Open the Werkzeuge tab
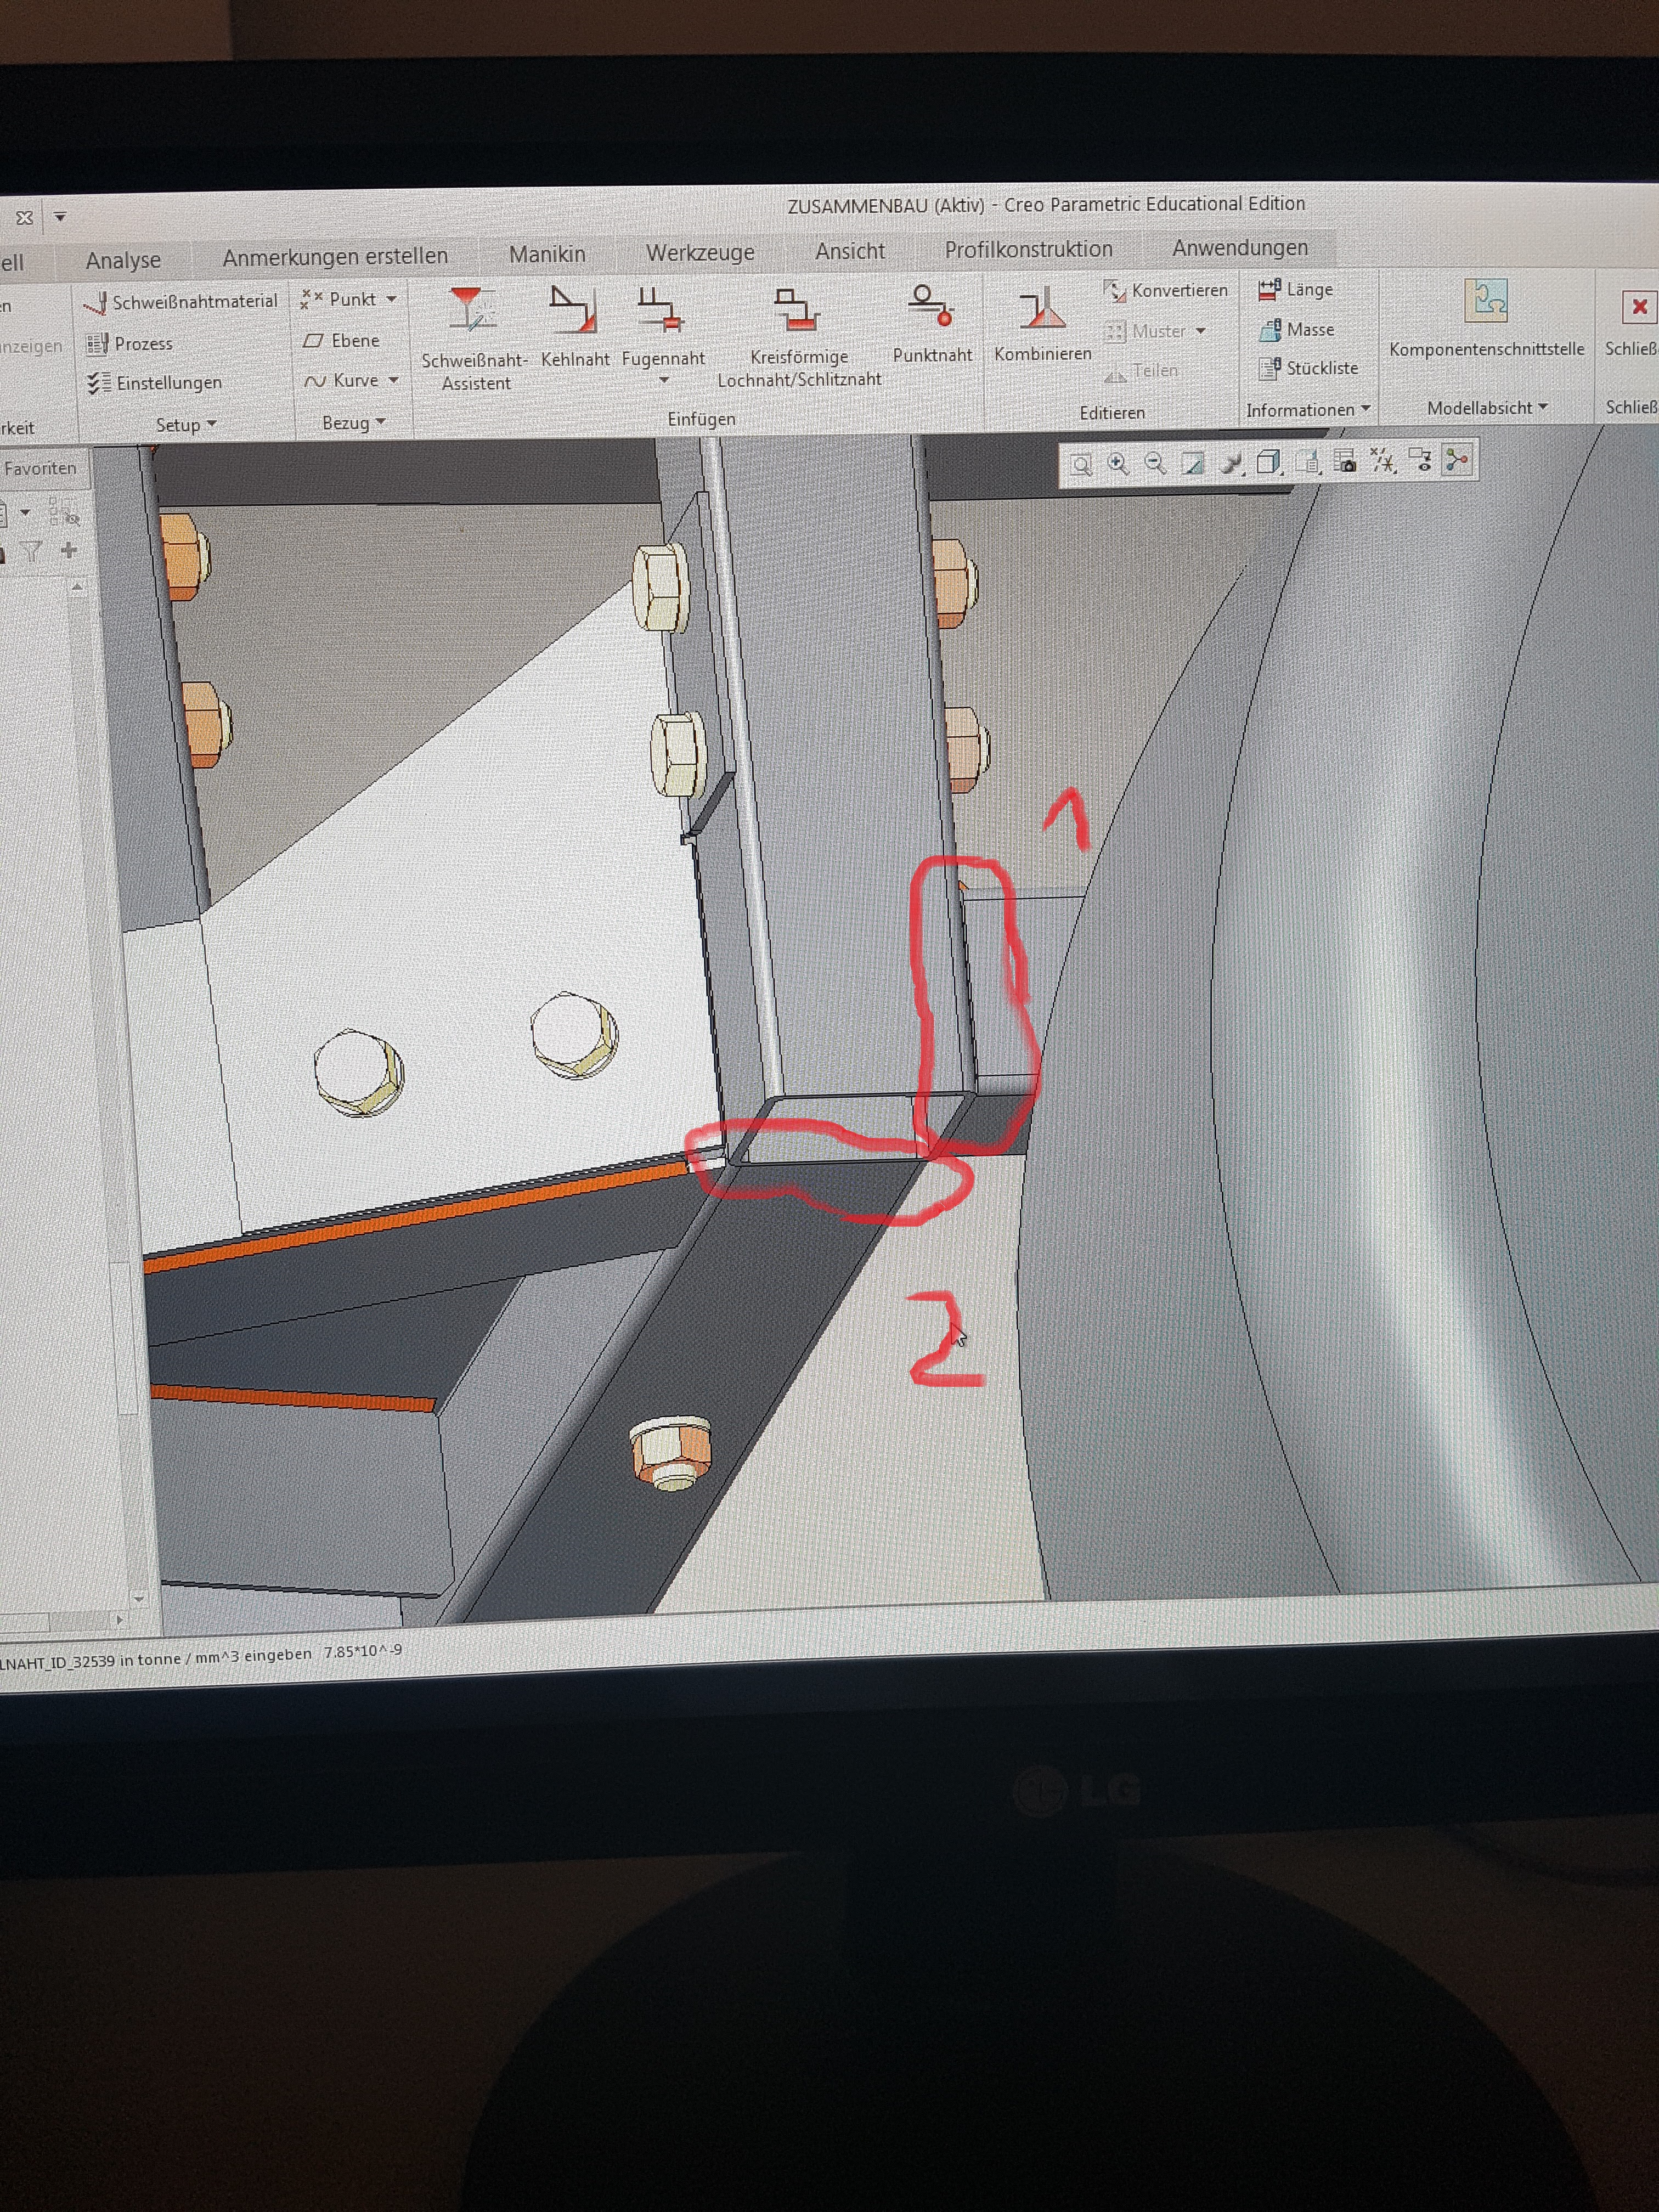1659x2212 pixels. coord(700,253)
